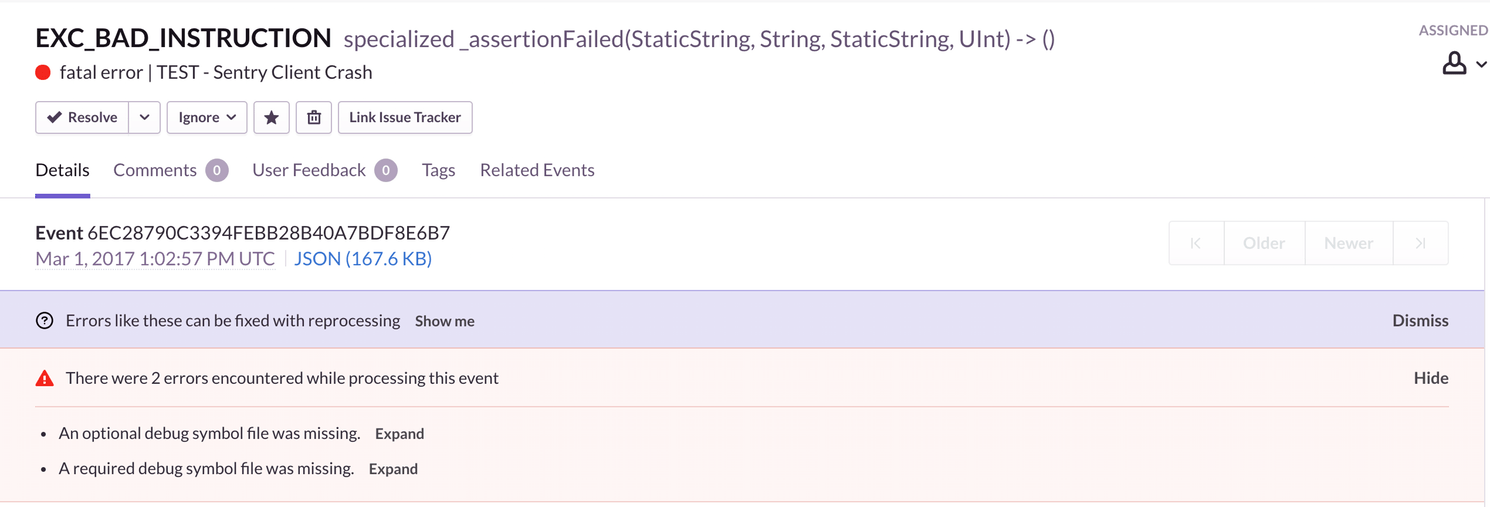The width and height of the screenshot is (1490, 507).
Task: Click the question mark help icon
Action: (44, 321)
